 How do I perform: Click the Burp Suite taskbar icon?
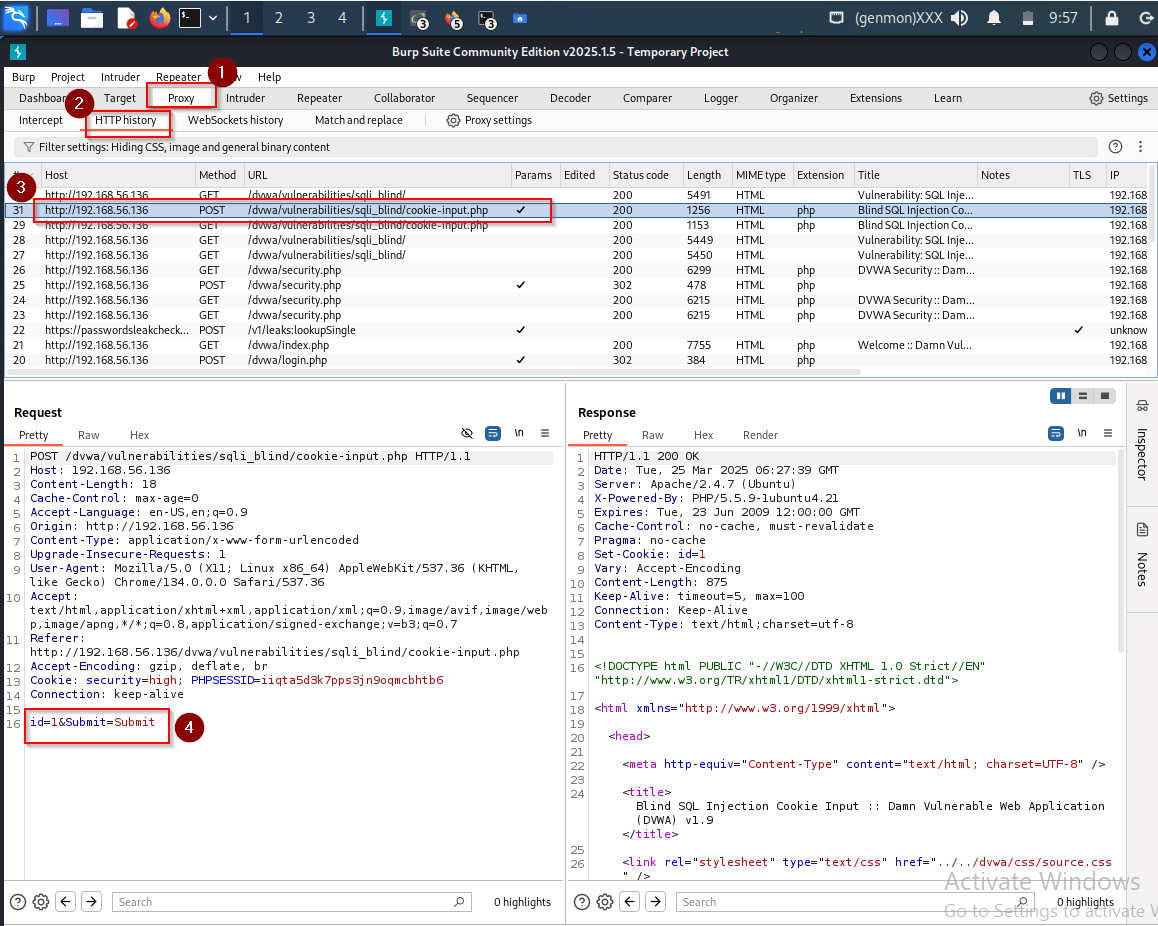pos(384,18)
